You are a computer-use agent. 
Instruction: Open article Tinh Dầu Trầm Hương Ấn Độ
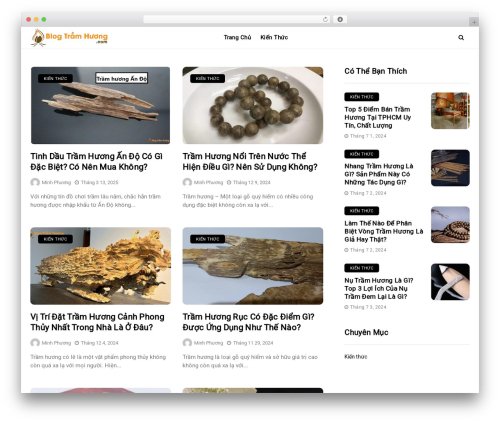point(97,162)
